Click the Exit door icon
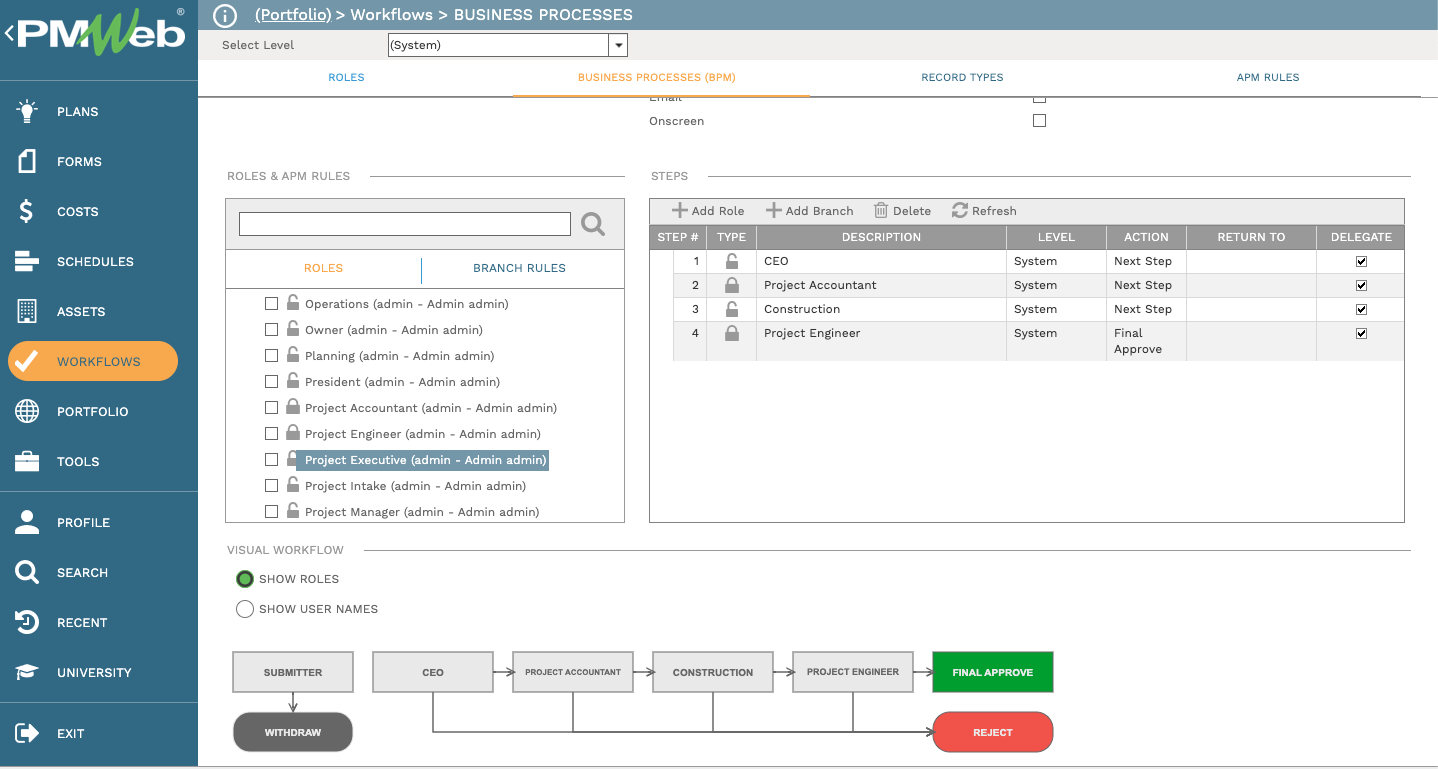Screen dimensions: 1438x769 pyautogui.click(x=27, y=733)
